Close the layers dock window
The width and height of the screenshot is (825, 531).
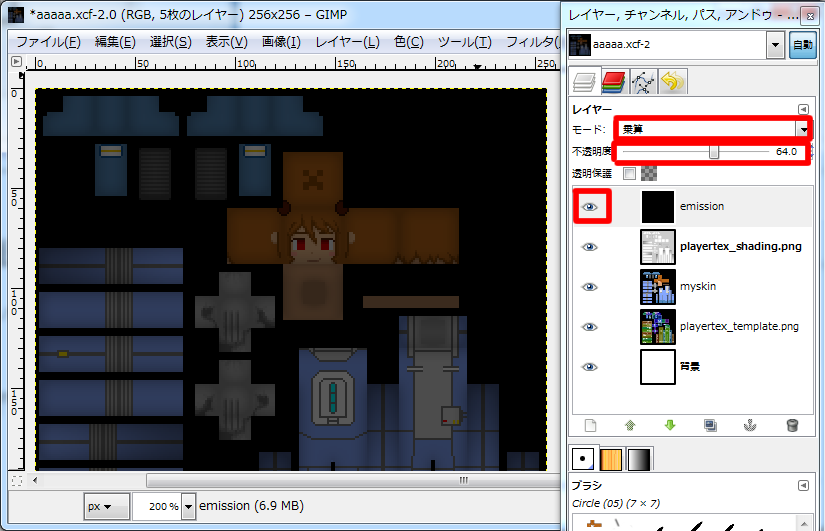point(810,16)
